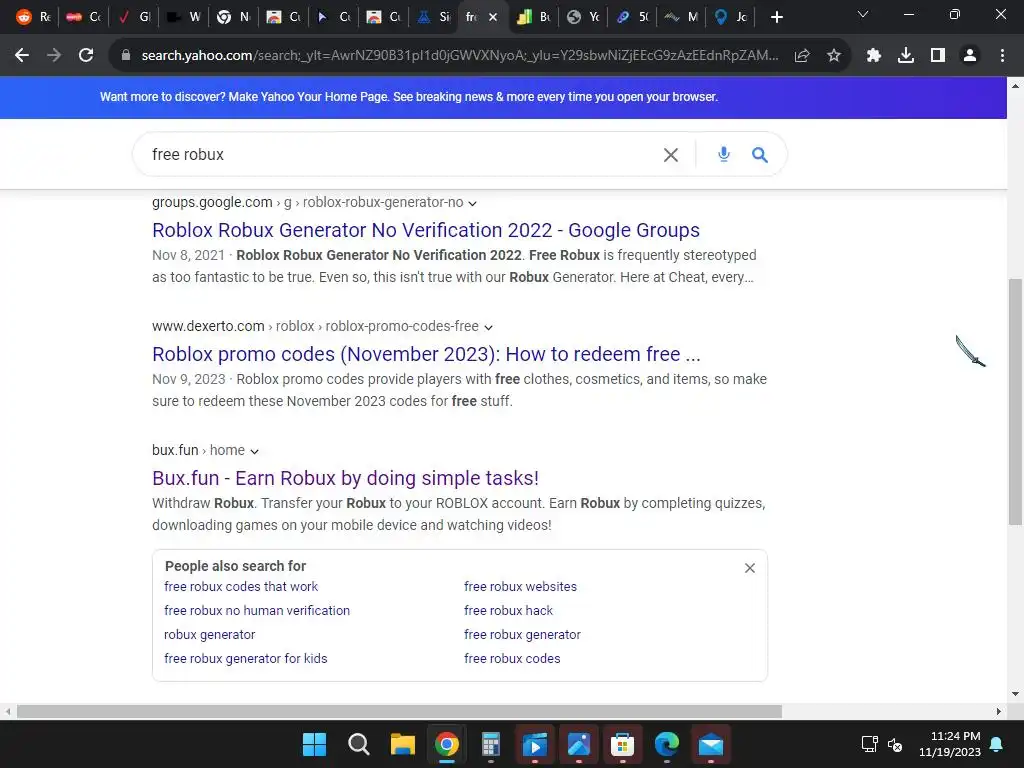Click the Yahoo home page promo banner
Viewport: 1024px width, 768px height.
coord(409,97)
